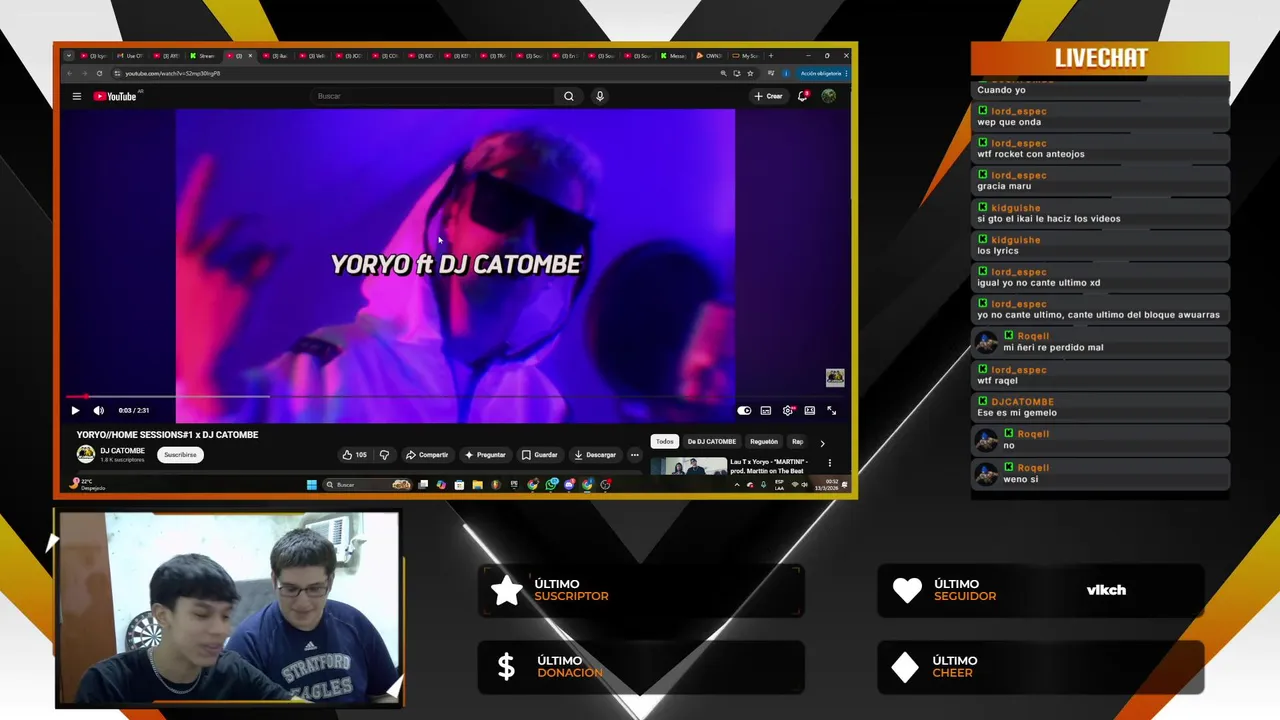Viewport: 1280px width, 720px height.
Task: Open the DJ CATOMBE channel name link
Action: 122,451
